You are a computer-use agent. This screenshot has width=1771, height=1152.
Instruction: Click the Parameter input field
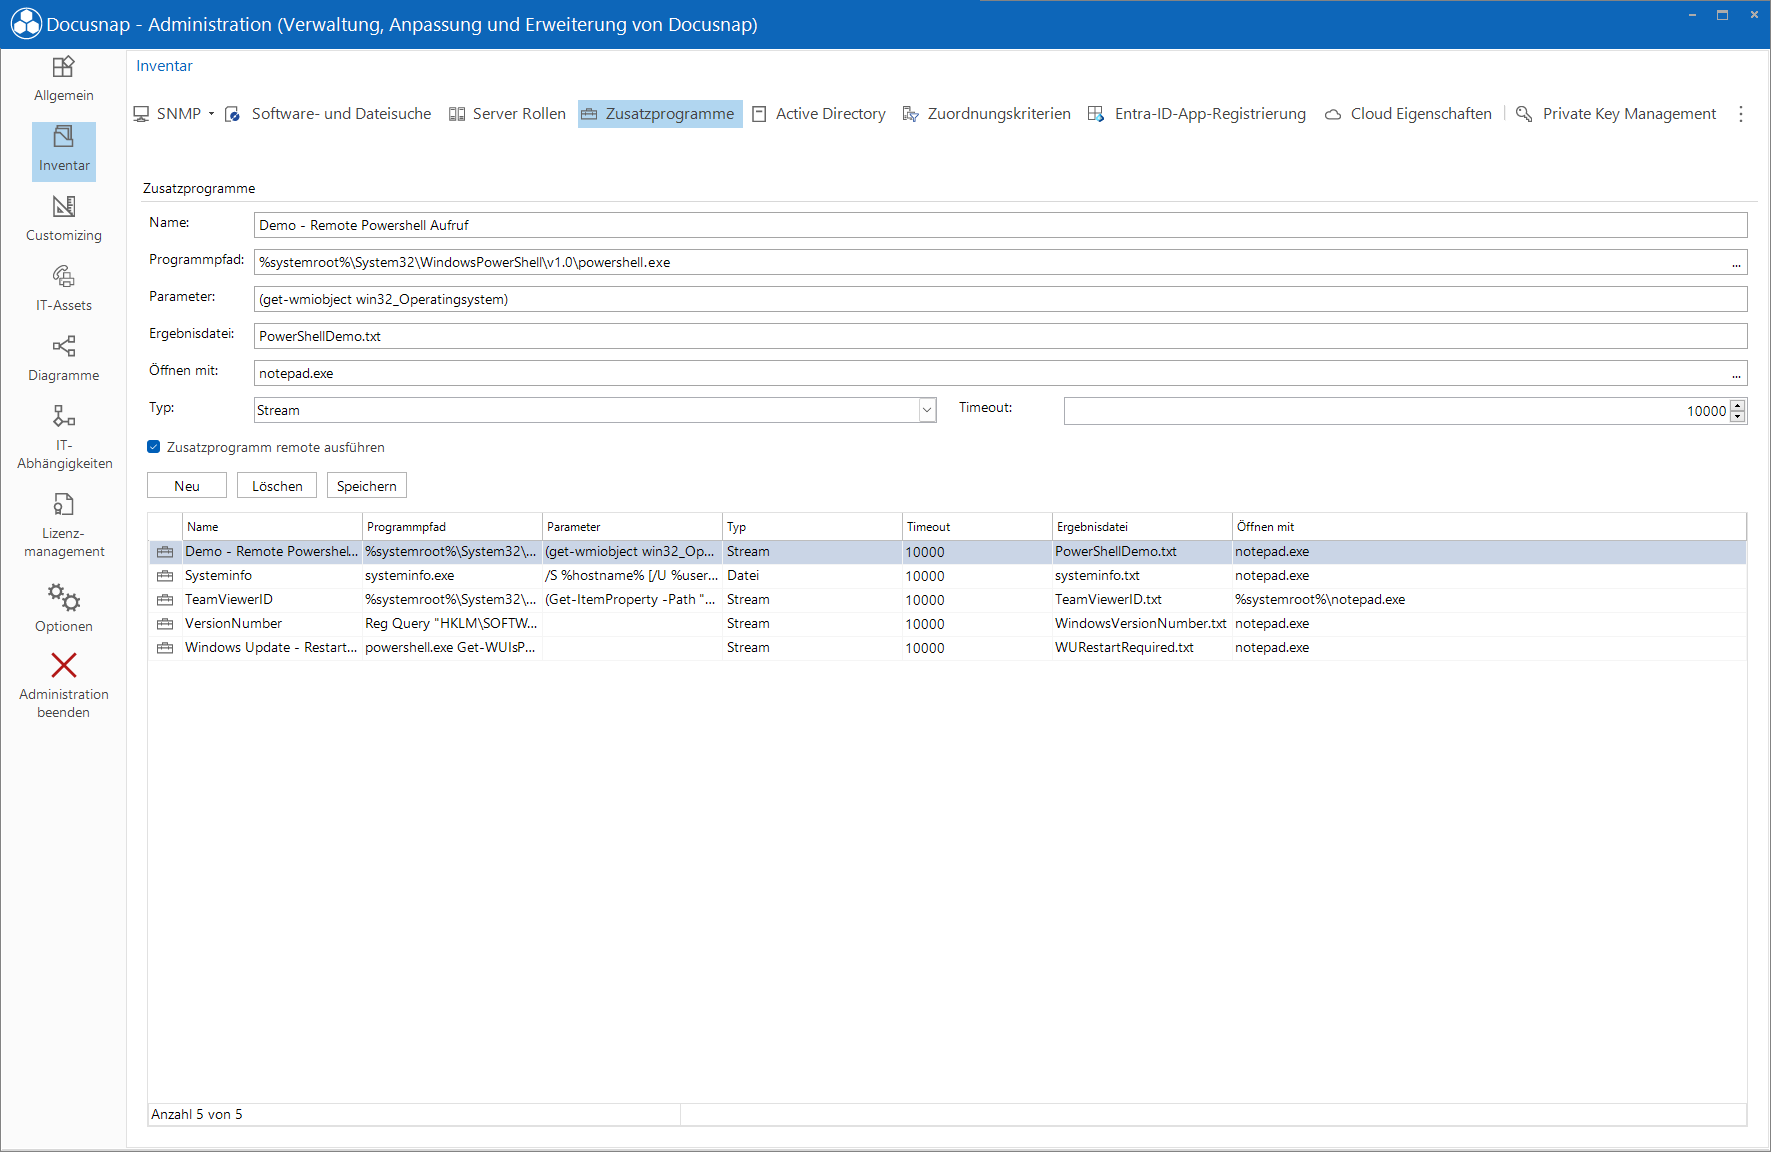tap(1001, 299)
